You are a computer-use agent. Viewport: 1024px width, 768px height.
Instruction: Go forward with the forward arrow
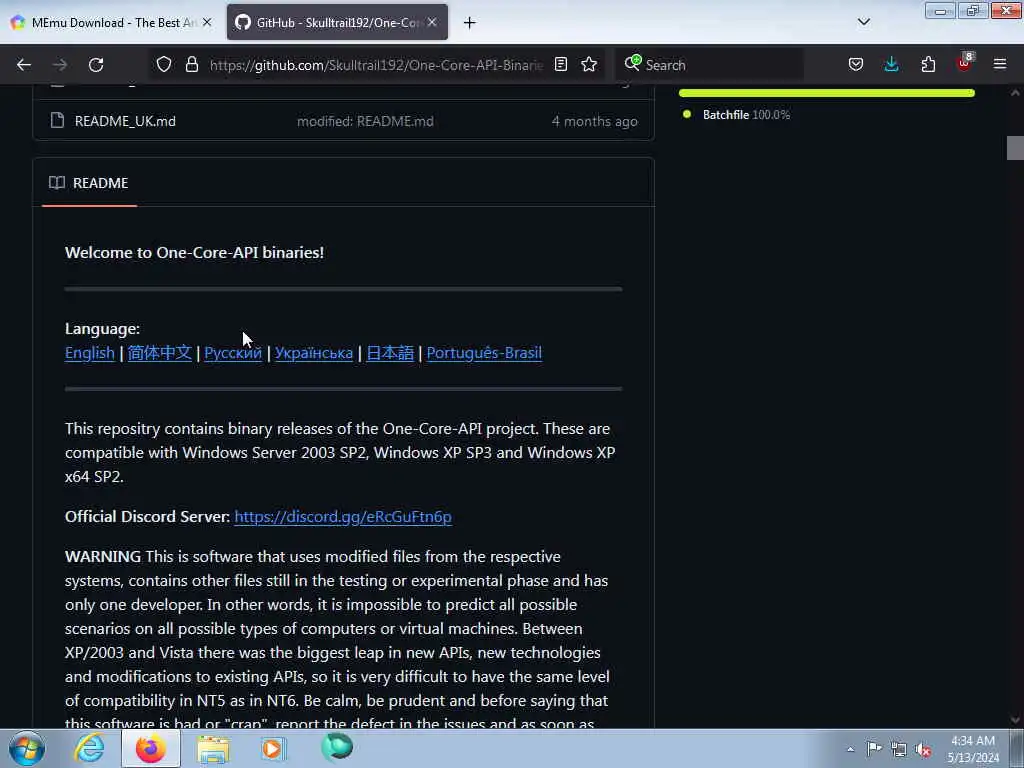click(59, 65)
